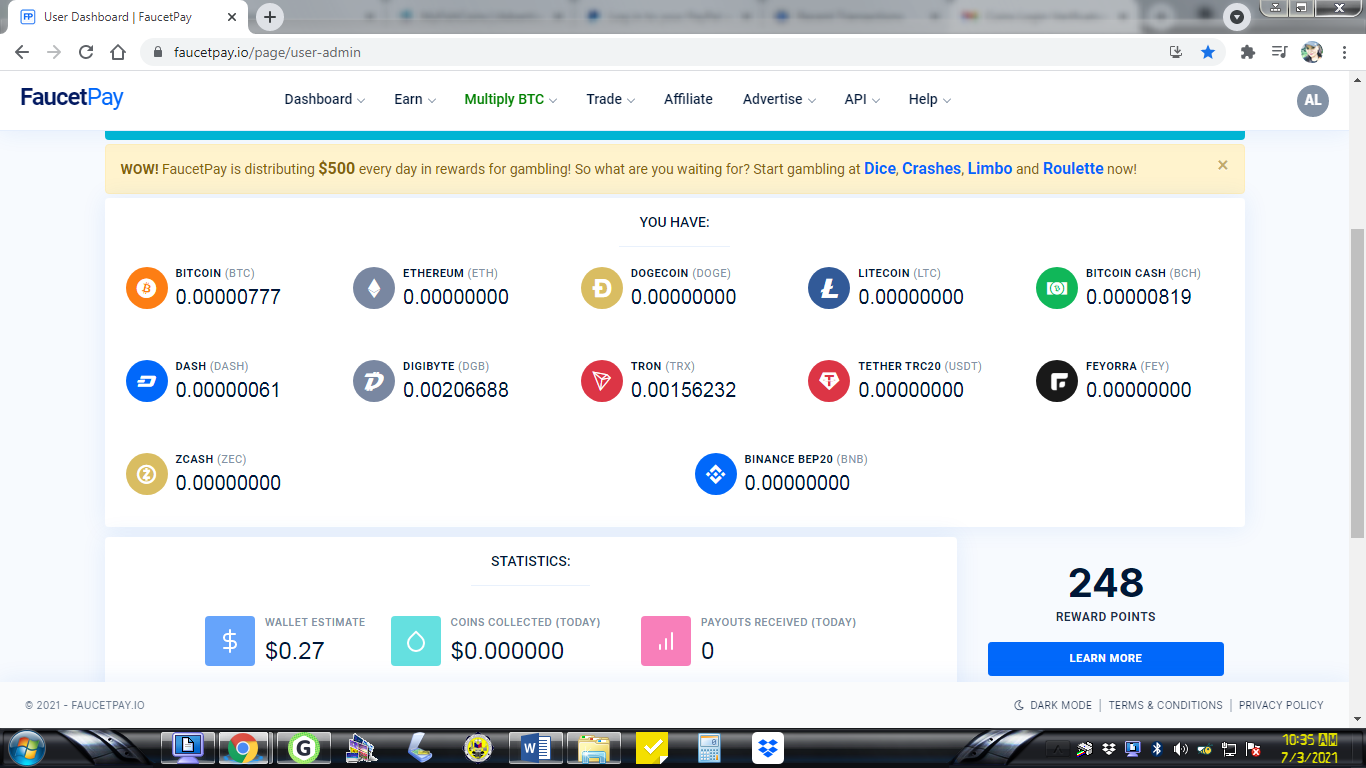This screenshot has height=768, width=1366.
Task: Expand the API dropdown menu
Action: [x=862, y=100]
